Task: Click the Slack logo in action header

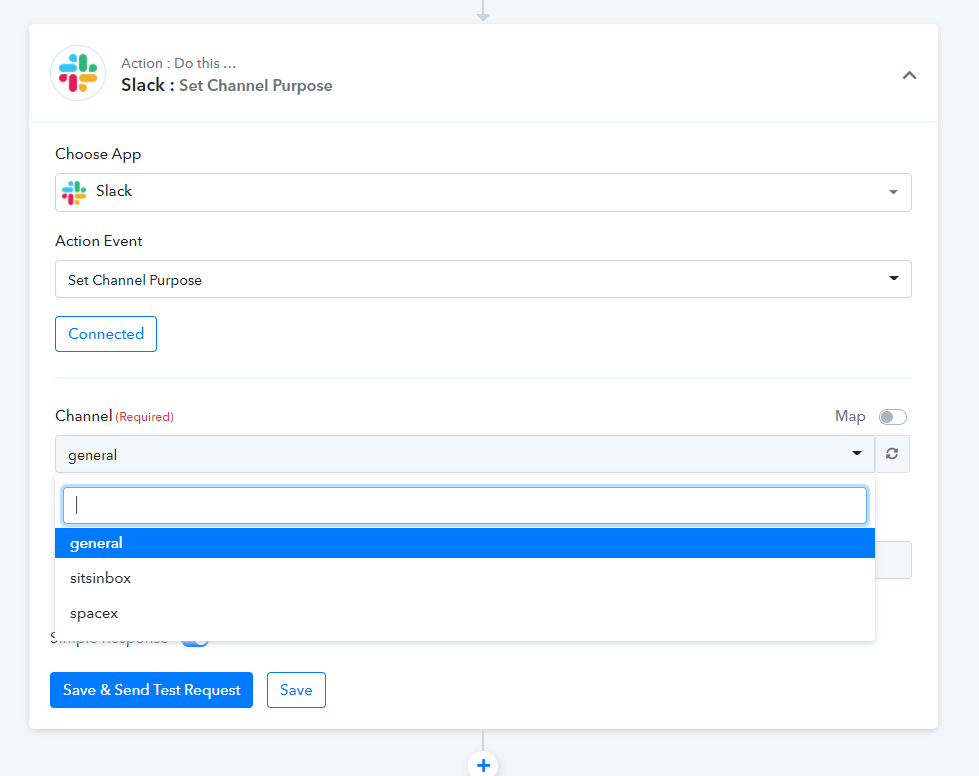Action: (x=78, y=73)
